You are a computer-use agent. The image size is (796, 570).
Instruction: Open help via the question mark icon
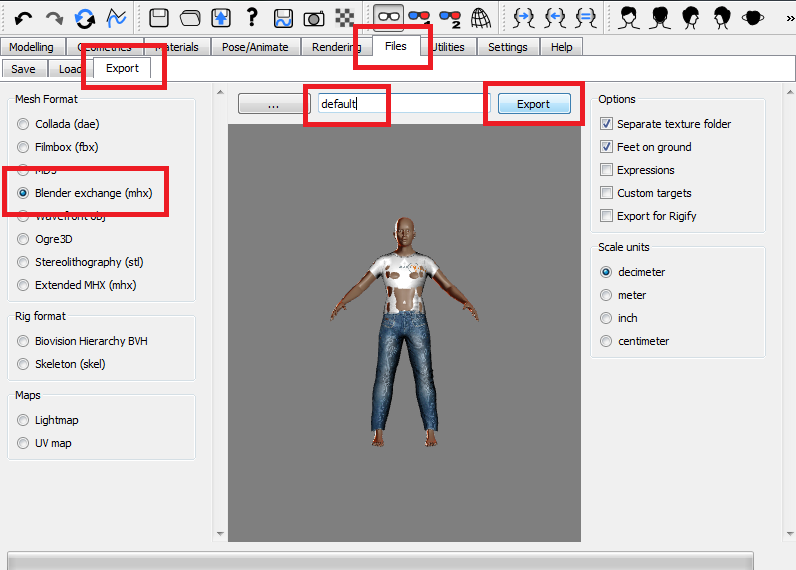coord(252,16)
